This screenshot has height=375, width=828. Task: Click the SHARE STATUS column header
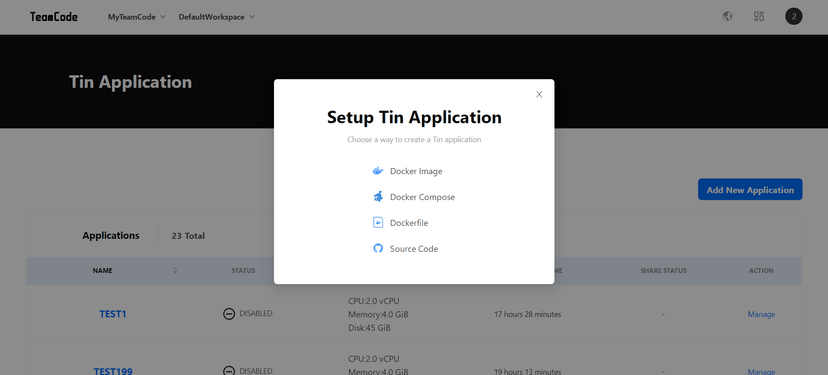(663, 270)
